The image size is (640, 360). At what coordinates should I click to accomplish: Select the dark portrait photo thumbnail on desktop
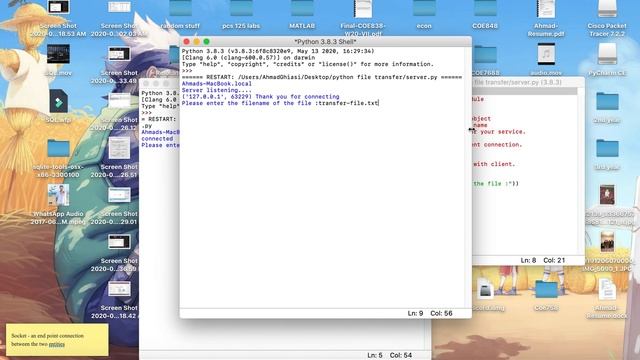[x=607, y=195]
